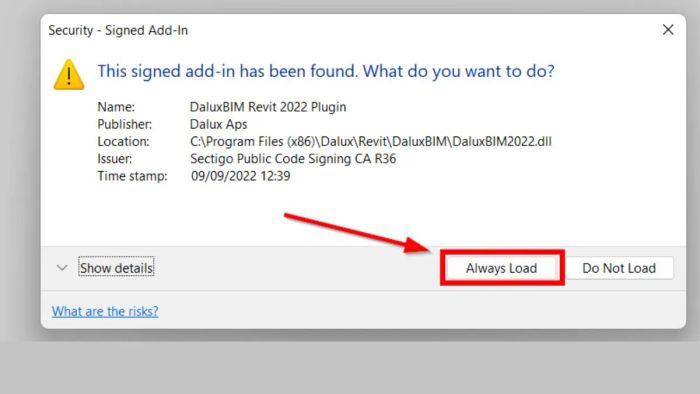Click the dialog heading about signed add-in

[x=326, y=71]
